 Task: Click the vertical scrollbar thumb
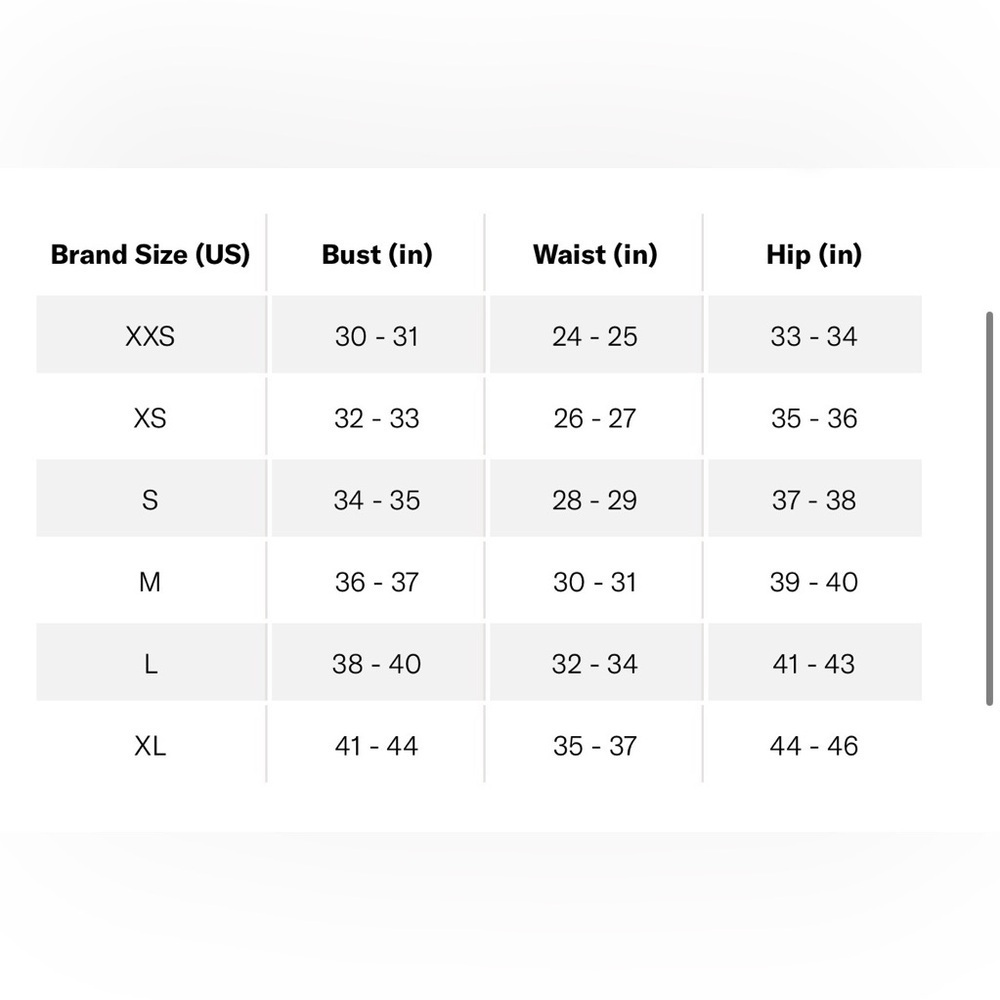pos(989,508)
